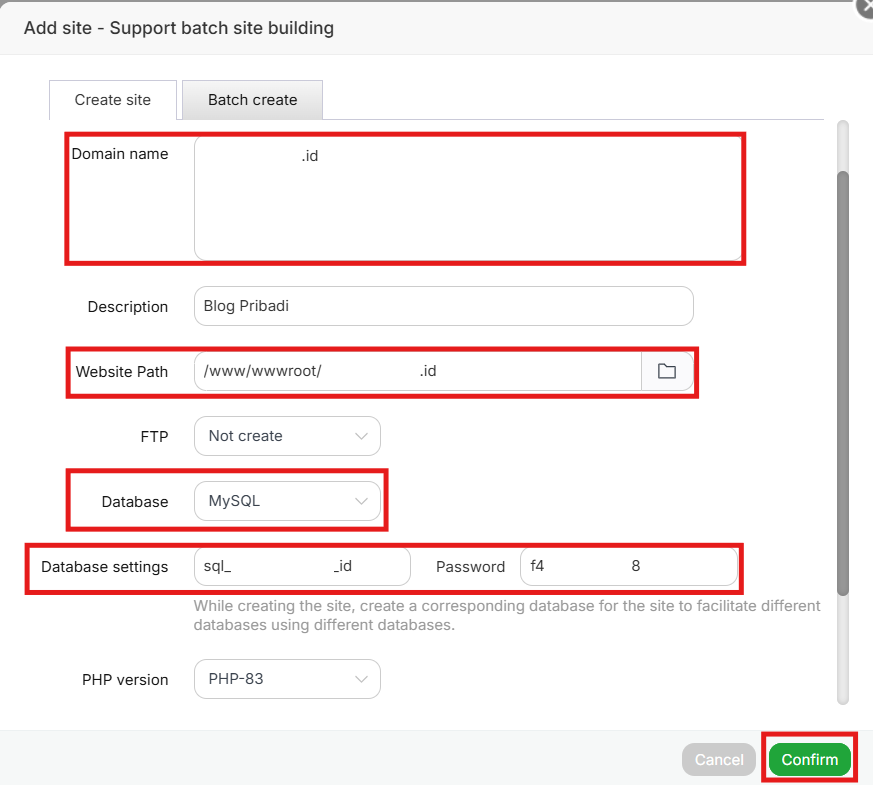Select the Create site tab
Viewport: 873px width, 785px height.
112,100
